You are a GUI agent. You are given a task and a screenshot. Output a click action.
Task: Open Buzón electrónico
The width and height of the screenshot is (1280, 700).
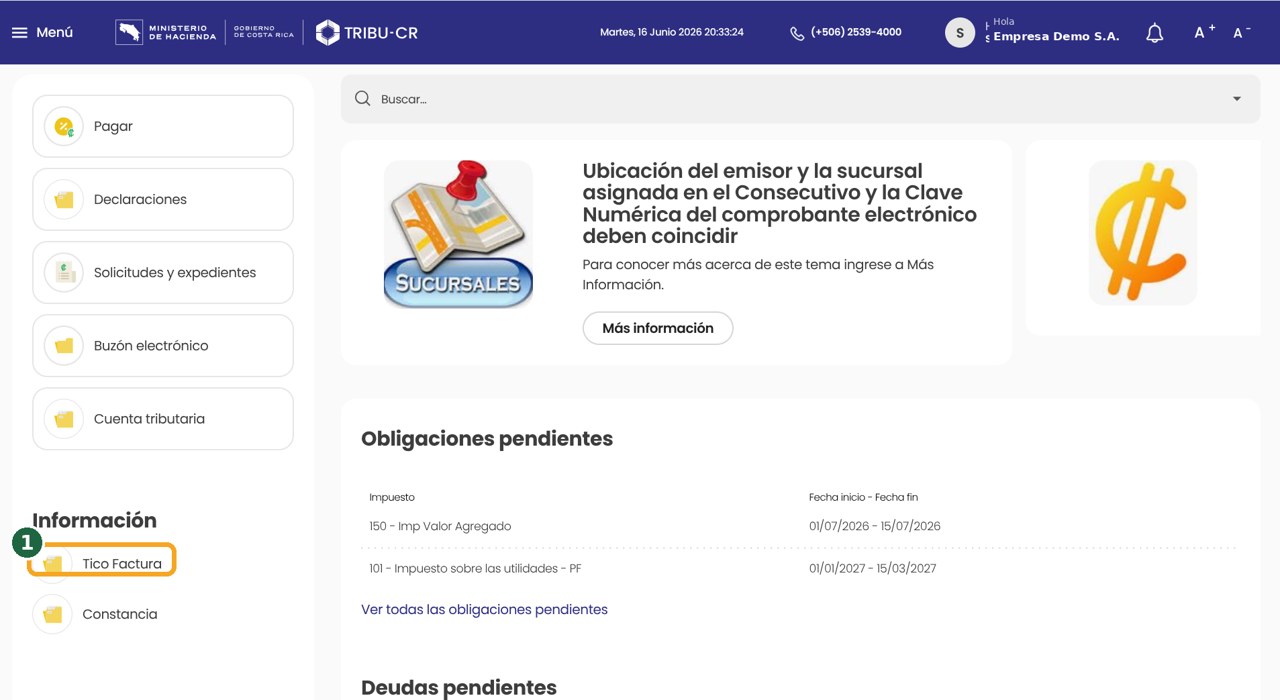163,345
